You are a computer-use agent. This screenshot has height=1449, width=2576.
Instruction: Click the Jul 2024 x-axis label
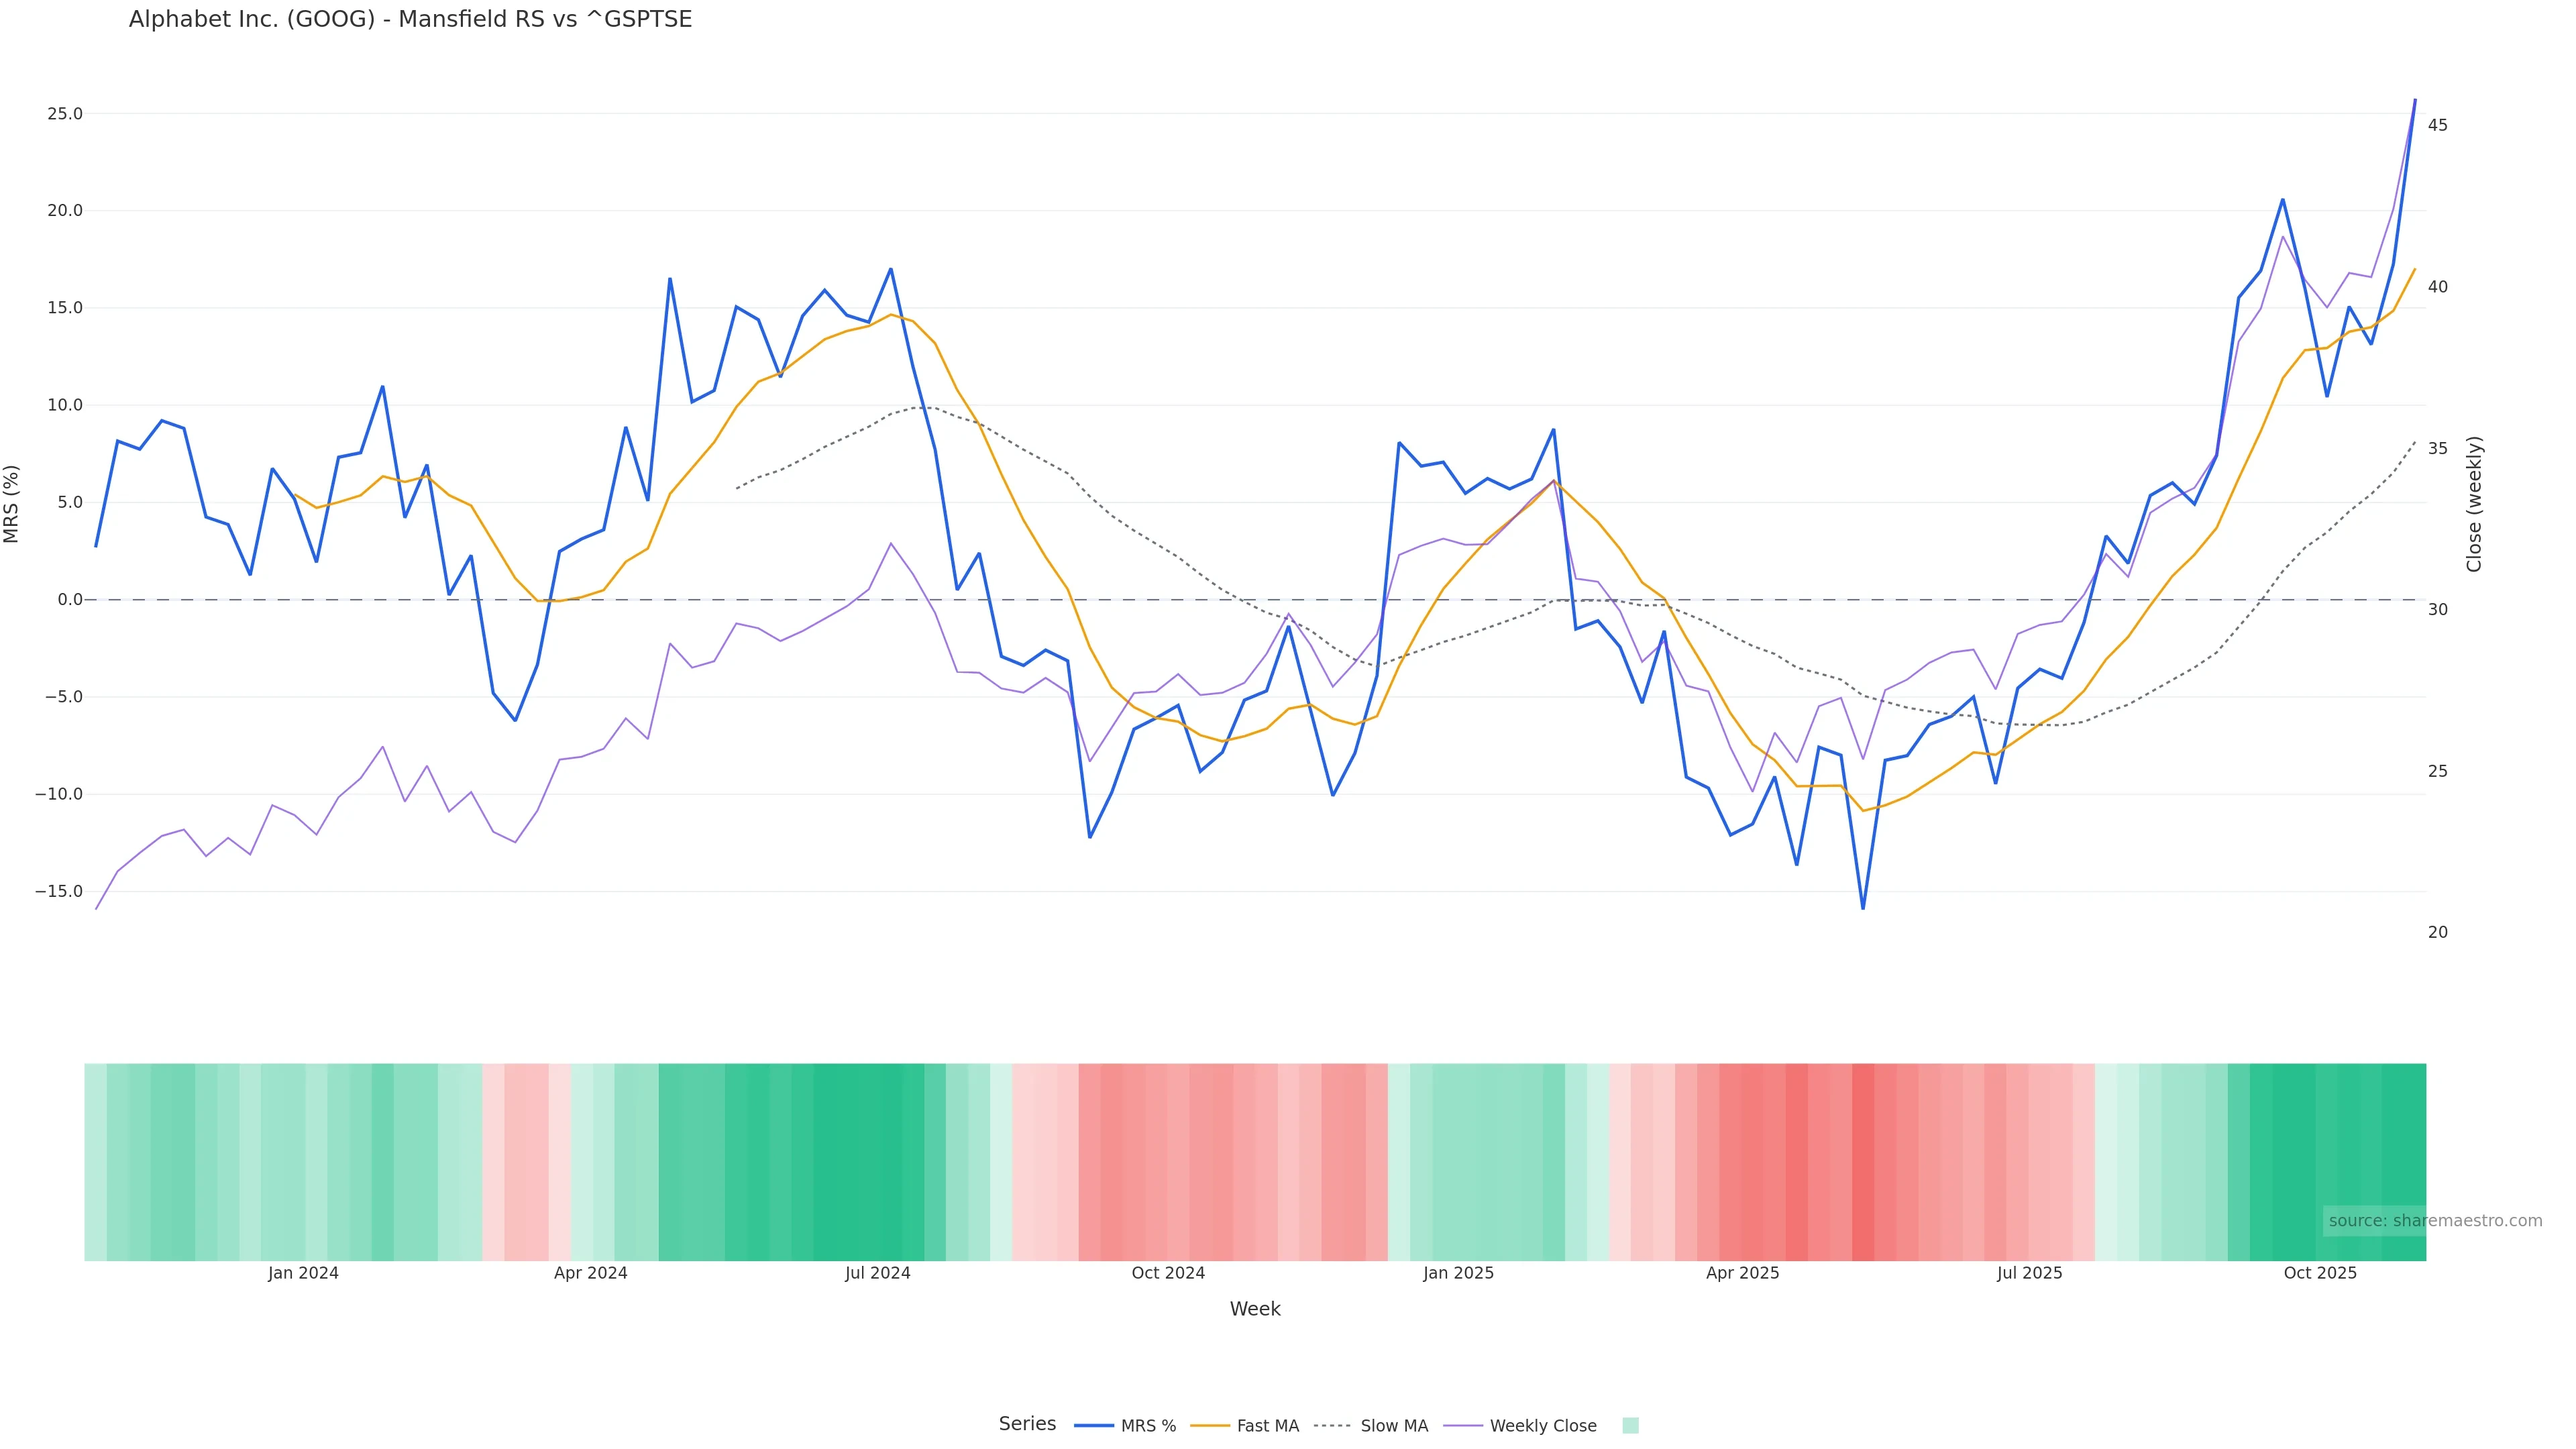pyautogui.click(x=877, y=1273)
